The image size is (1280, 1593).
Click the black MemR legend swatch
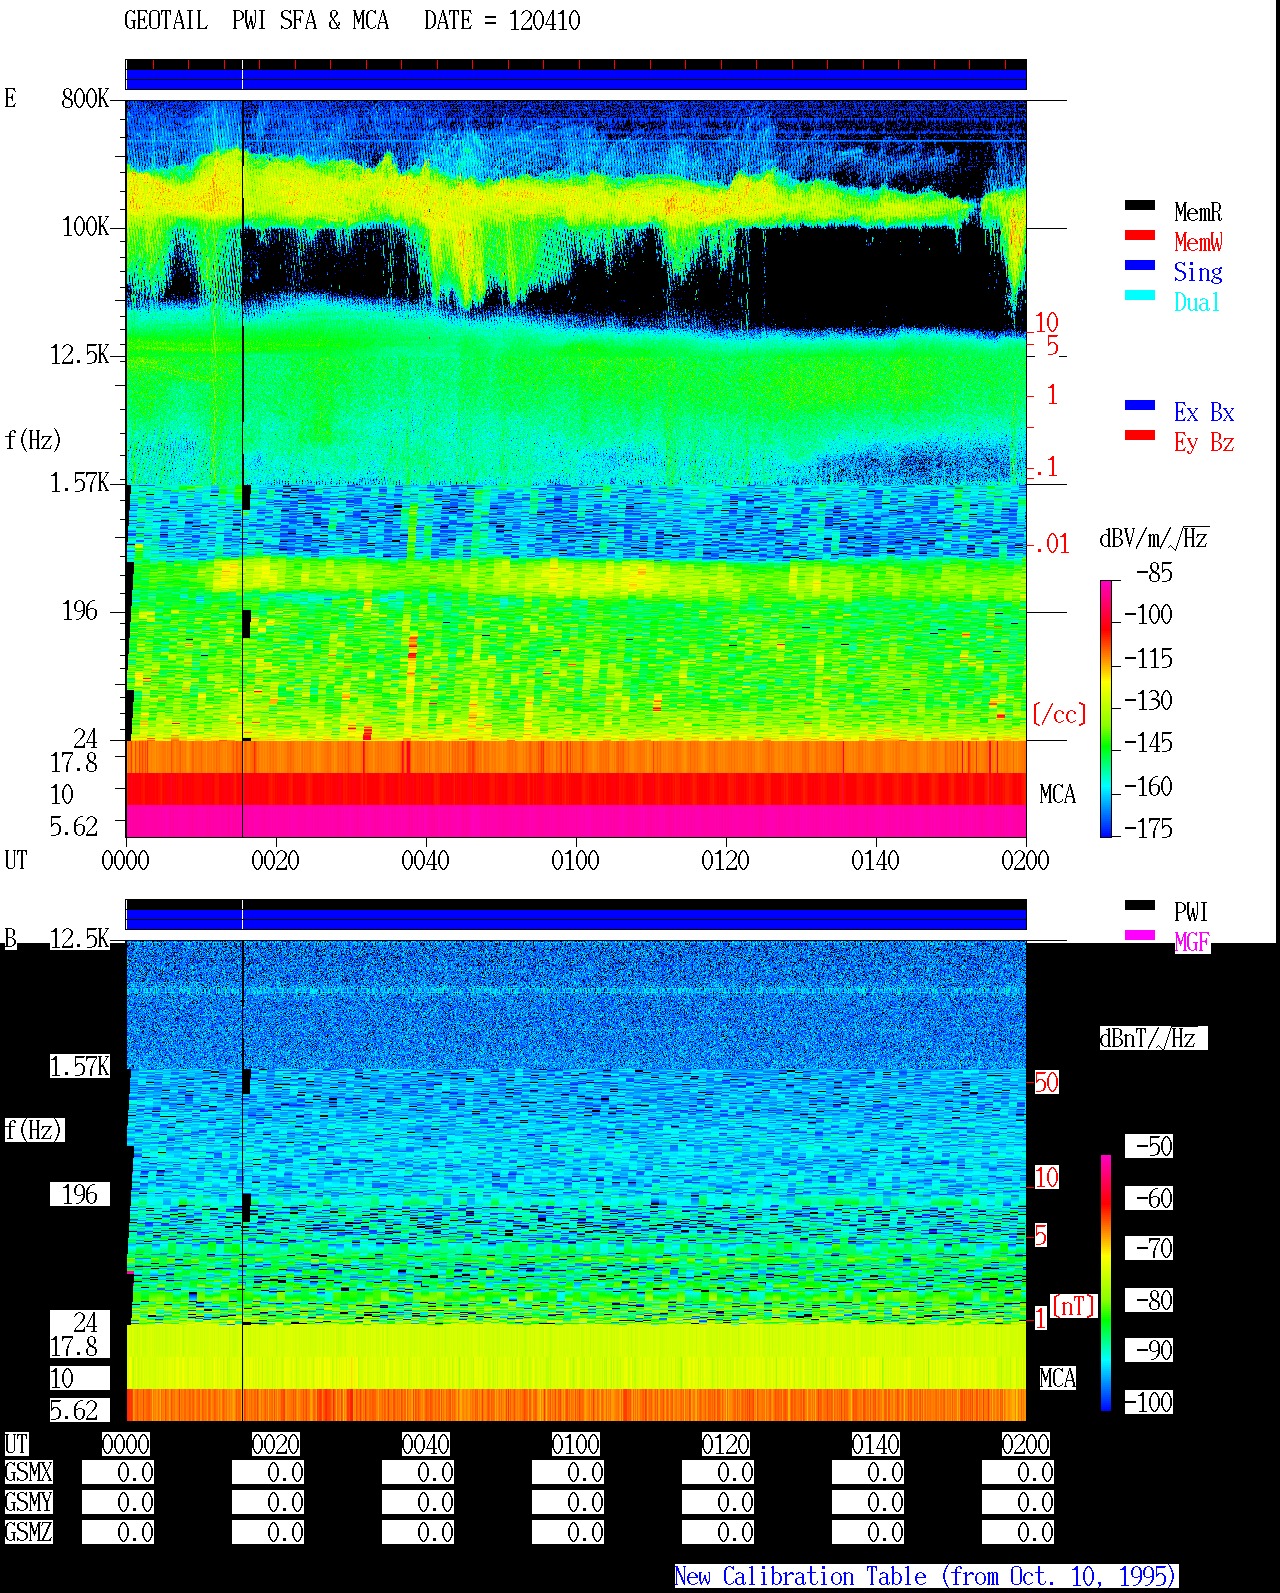[x=1140, y=206]
